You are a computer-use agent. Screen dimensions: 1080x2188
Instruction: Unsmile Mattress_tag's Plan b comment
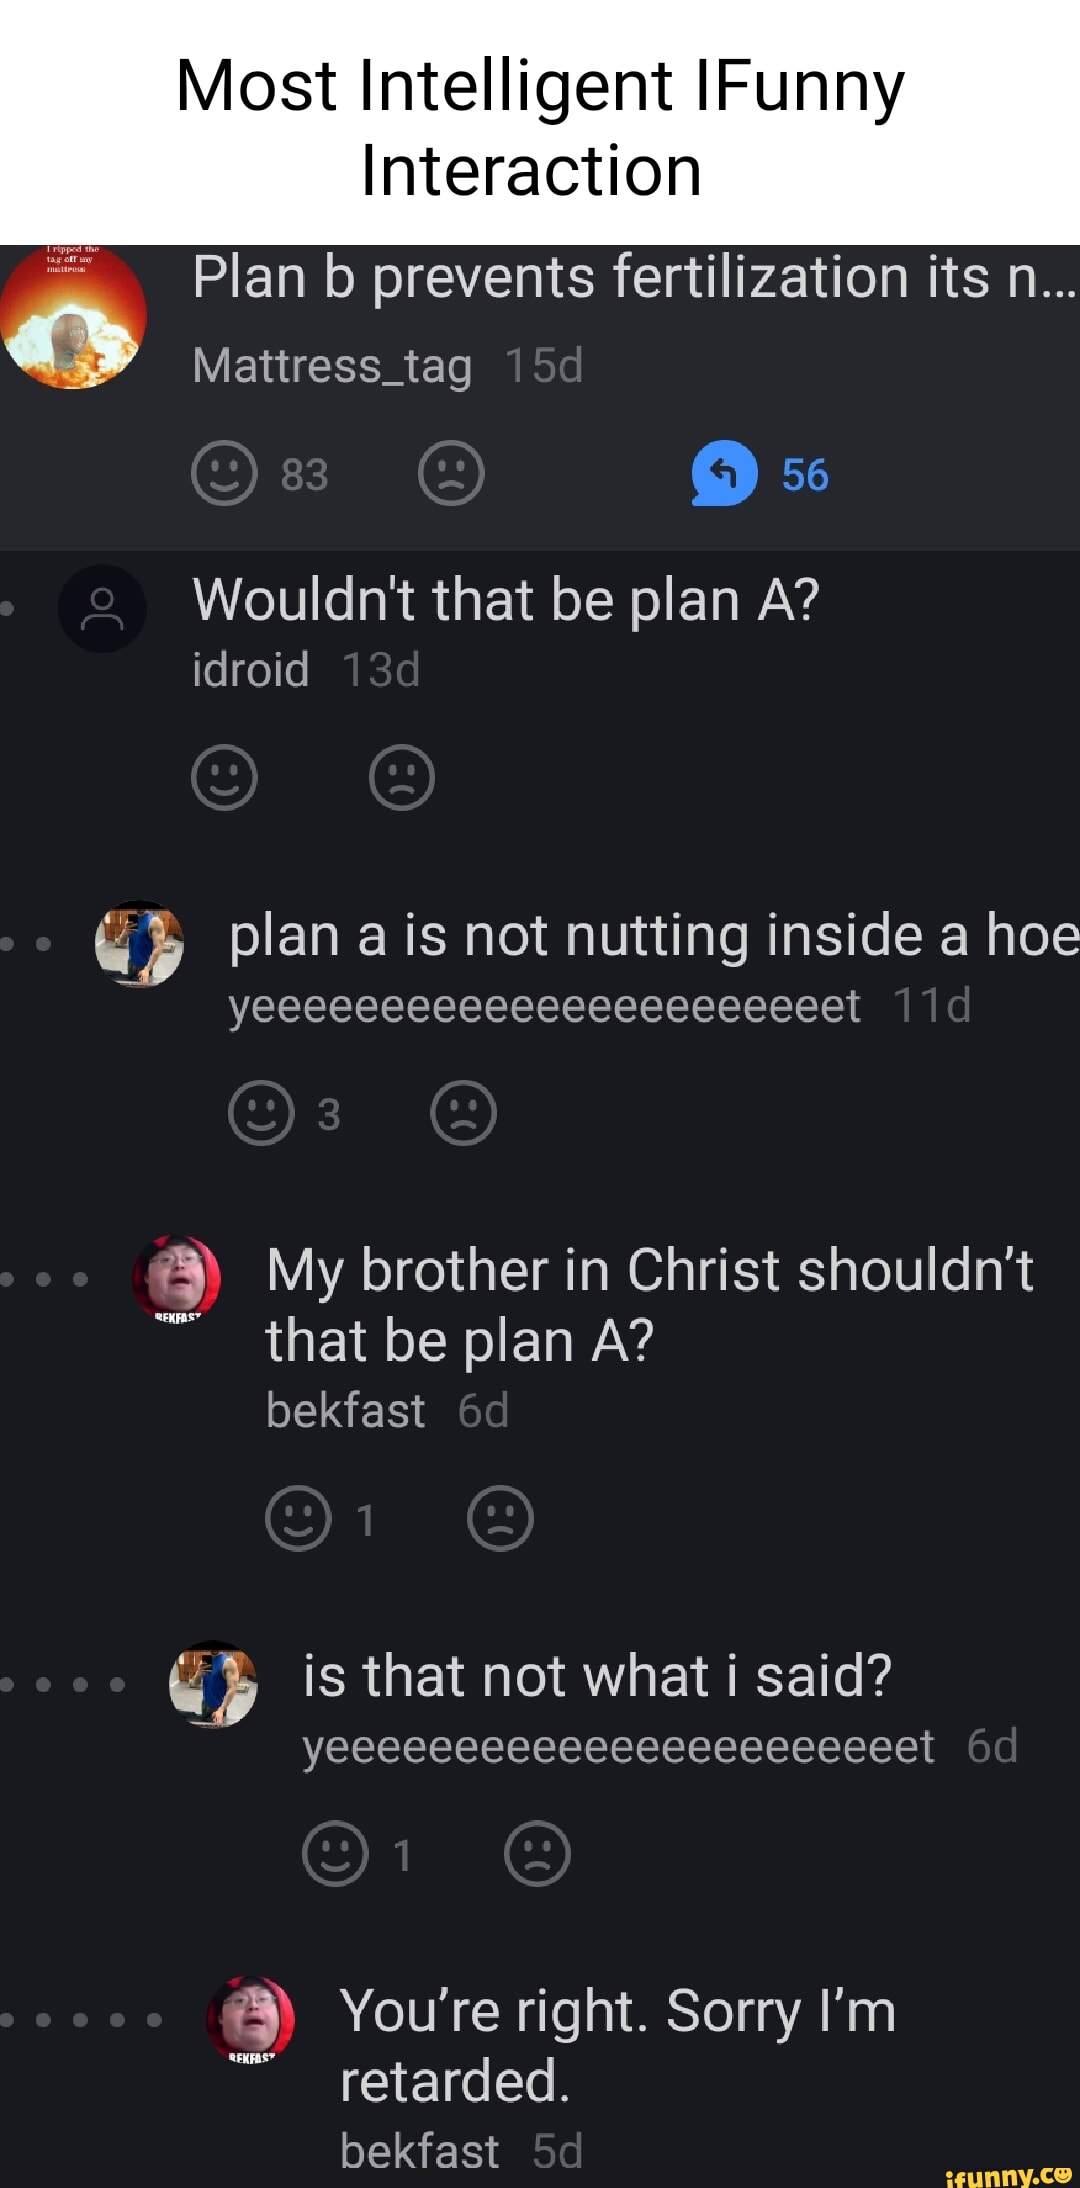point(451,474)
